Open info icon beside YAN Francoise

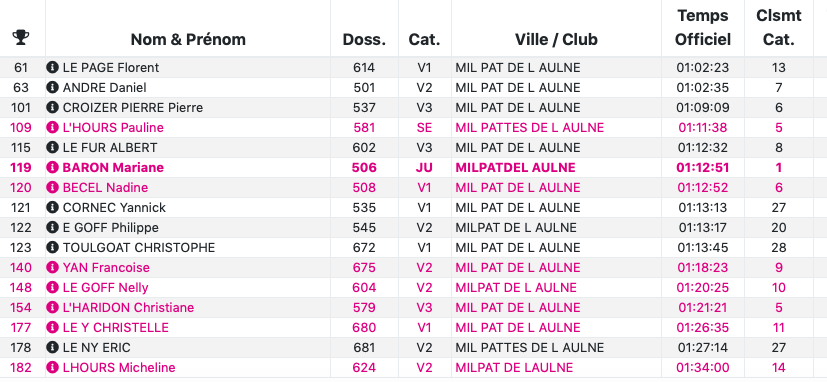52,268
